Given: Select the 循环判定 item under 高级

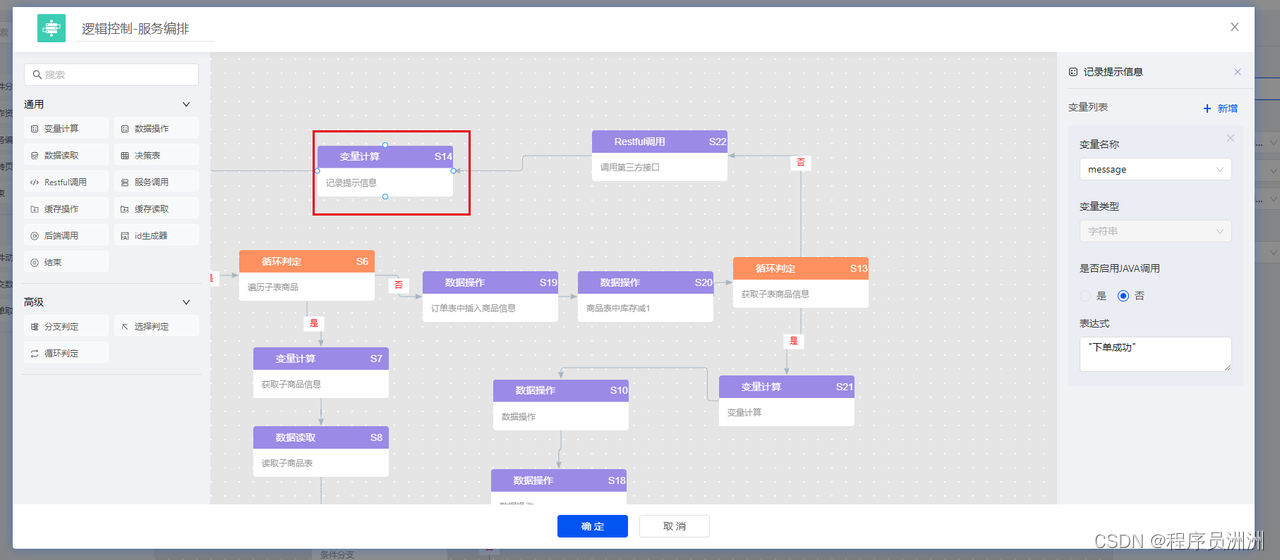Looking at the screenshot, I should (61, 353).
